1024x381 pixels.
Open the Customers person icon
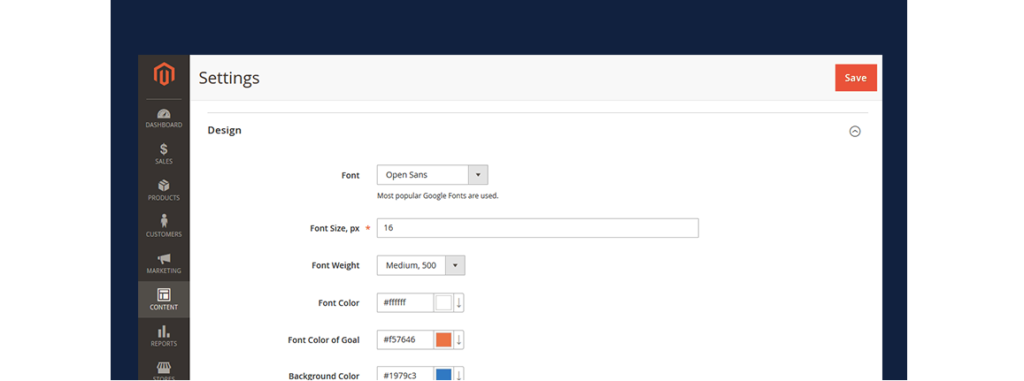coord(164,222)
